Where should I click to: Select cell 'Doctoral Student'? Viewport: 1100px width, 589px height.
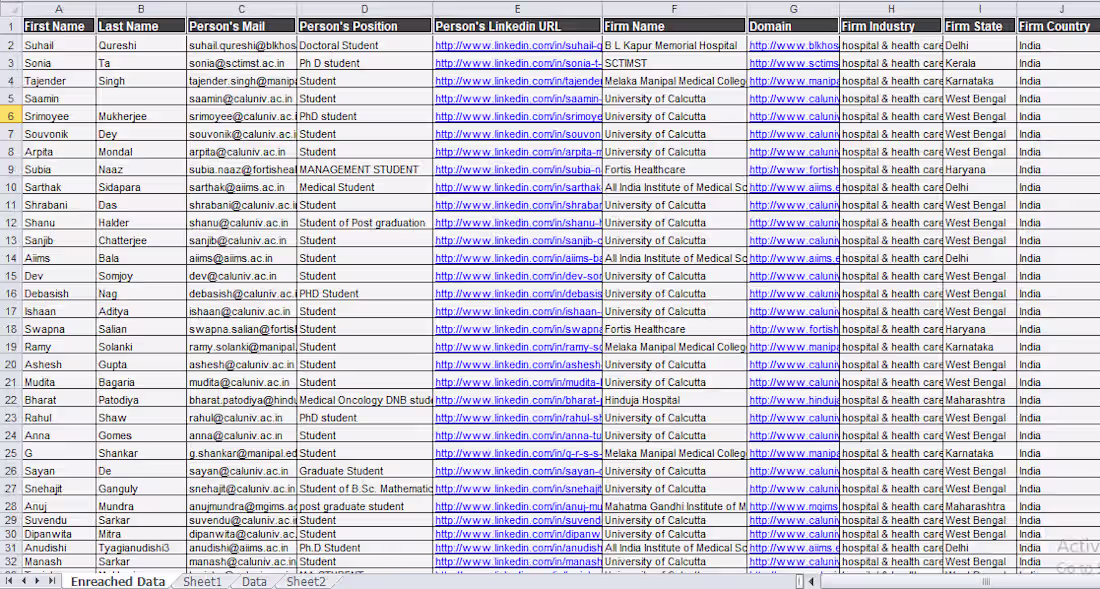coord(365,46)
